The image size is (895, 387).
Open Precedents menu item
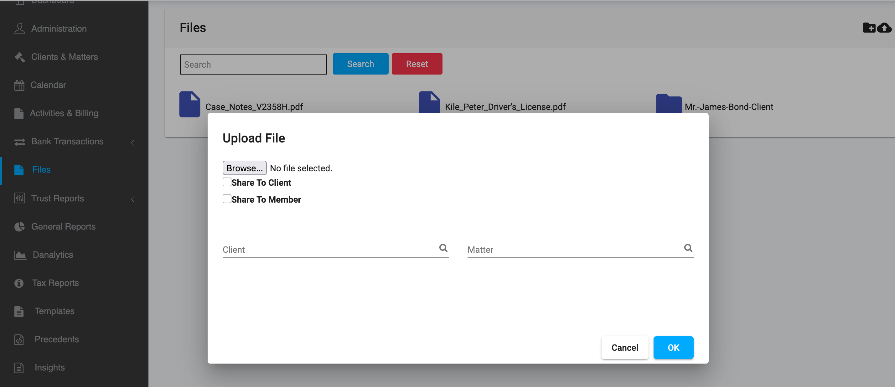[x=57, y=340]
